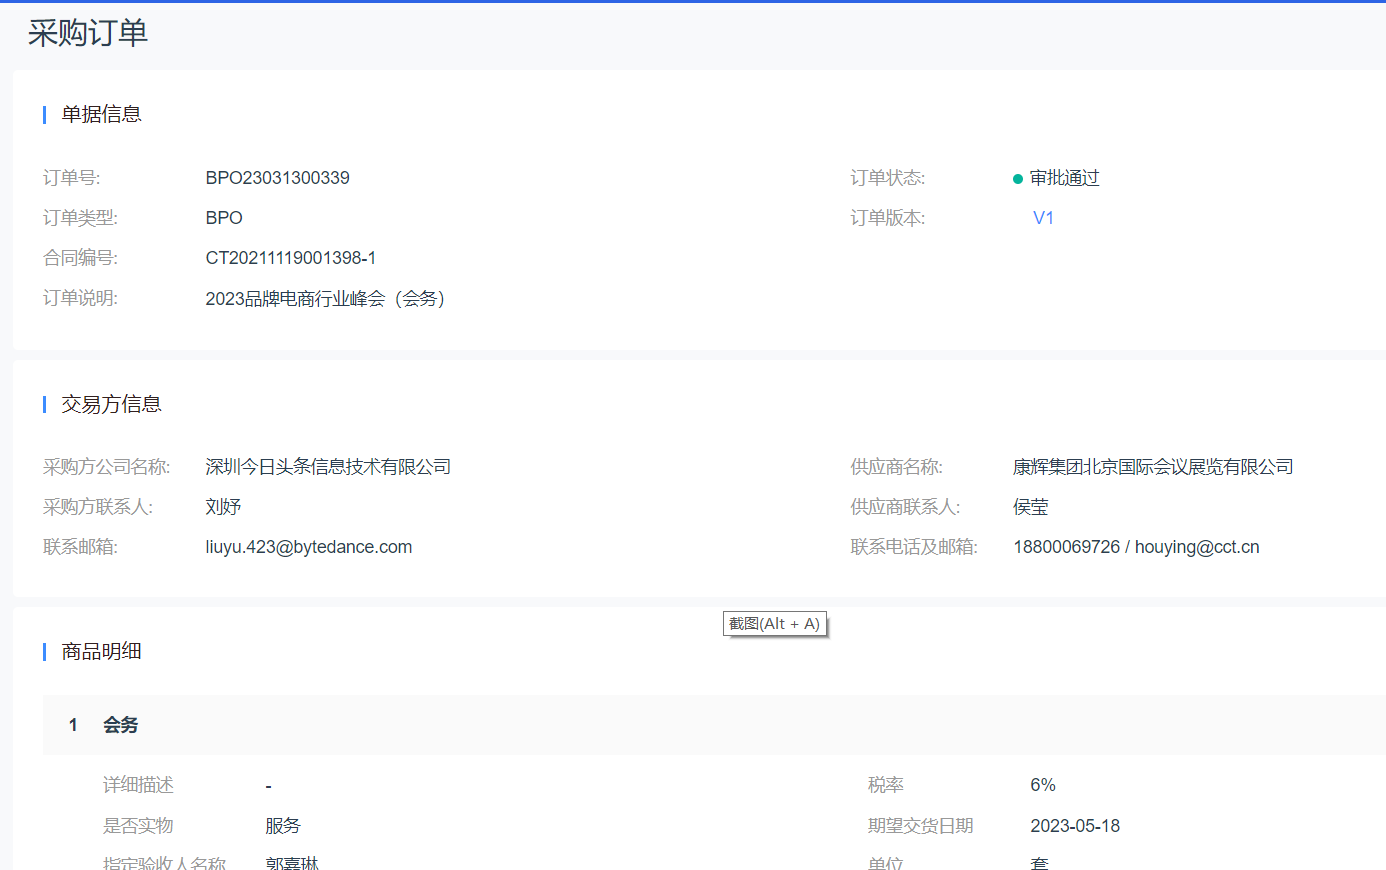The width and height of the screenshot is (1386, 870).
Task: Click purchaser contact name 刘妤
Action: [223, 507]
